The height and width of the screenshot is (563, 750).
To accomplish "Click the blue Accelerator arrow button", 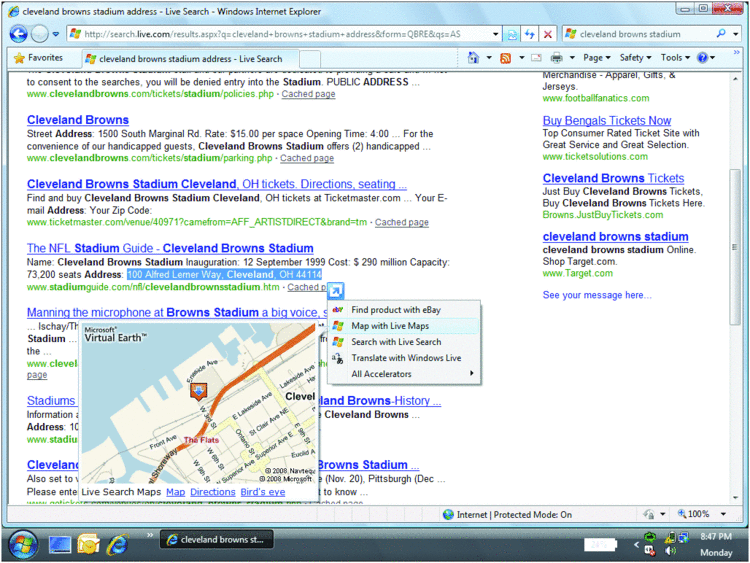I will (x=336, y=290).
